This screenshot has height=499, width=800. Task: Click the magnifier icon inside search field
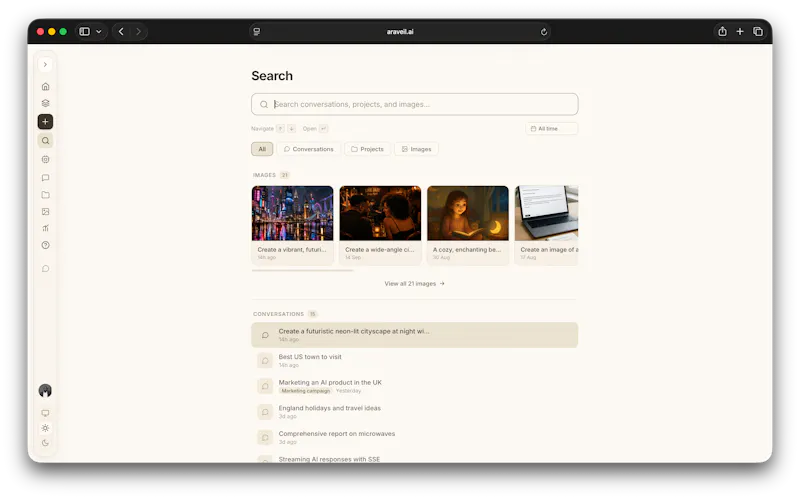point(264,104)
